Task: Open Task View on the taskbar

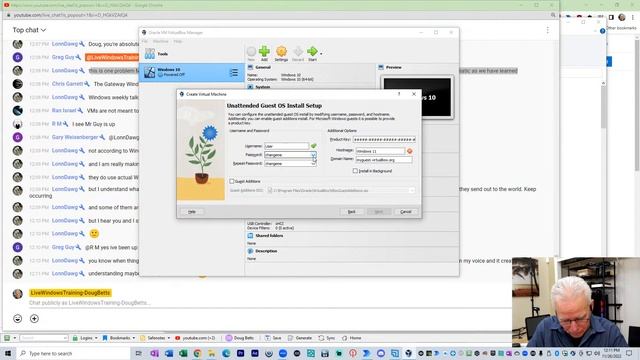Action: pyautogui.click(x=138, y=353)
